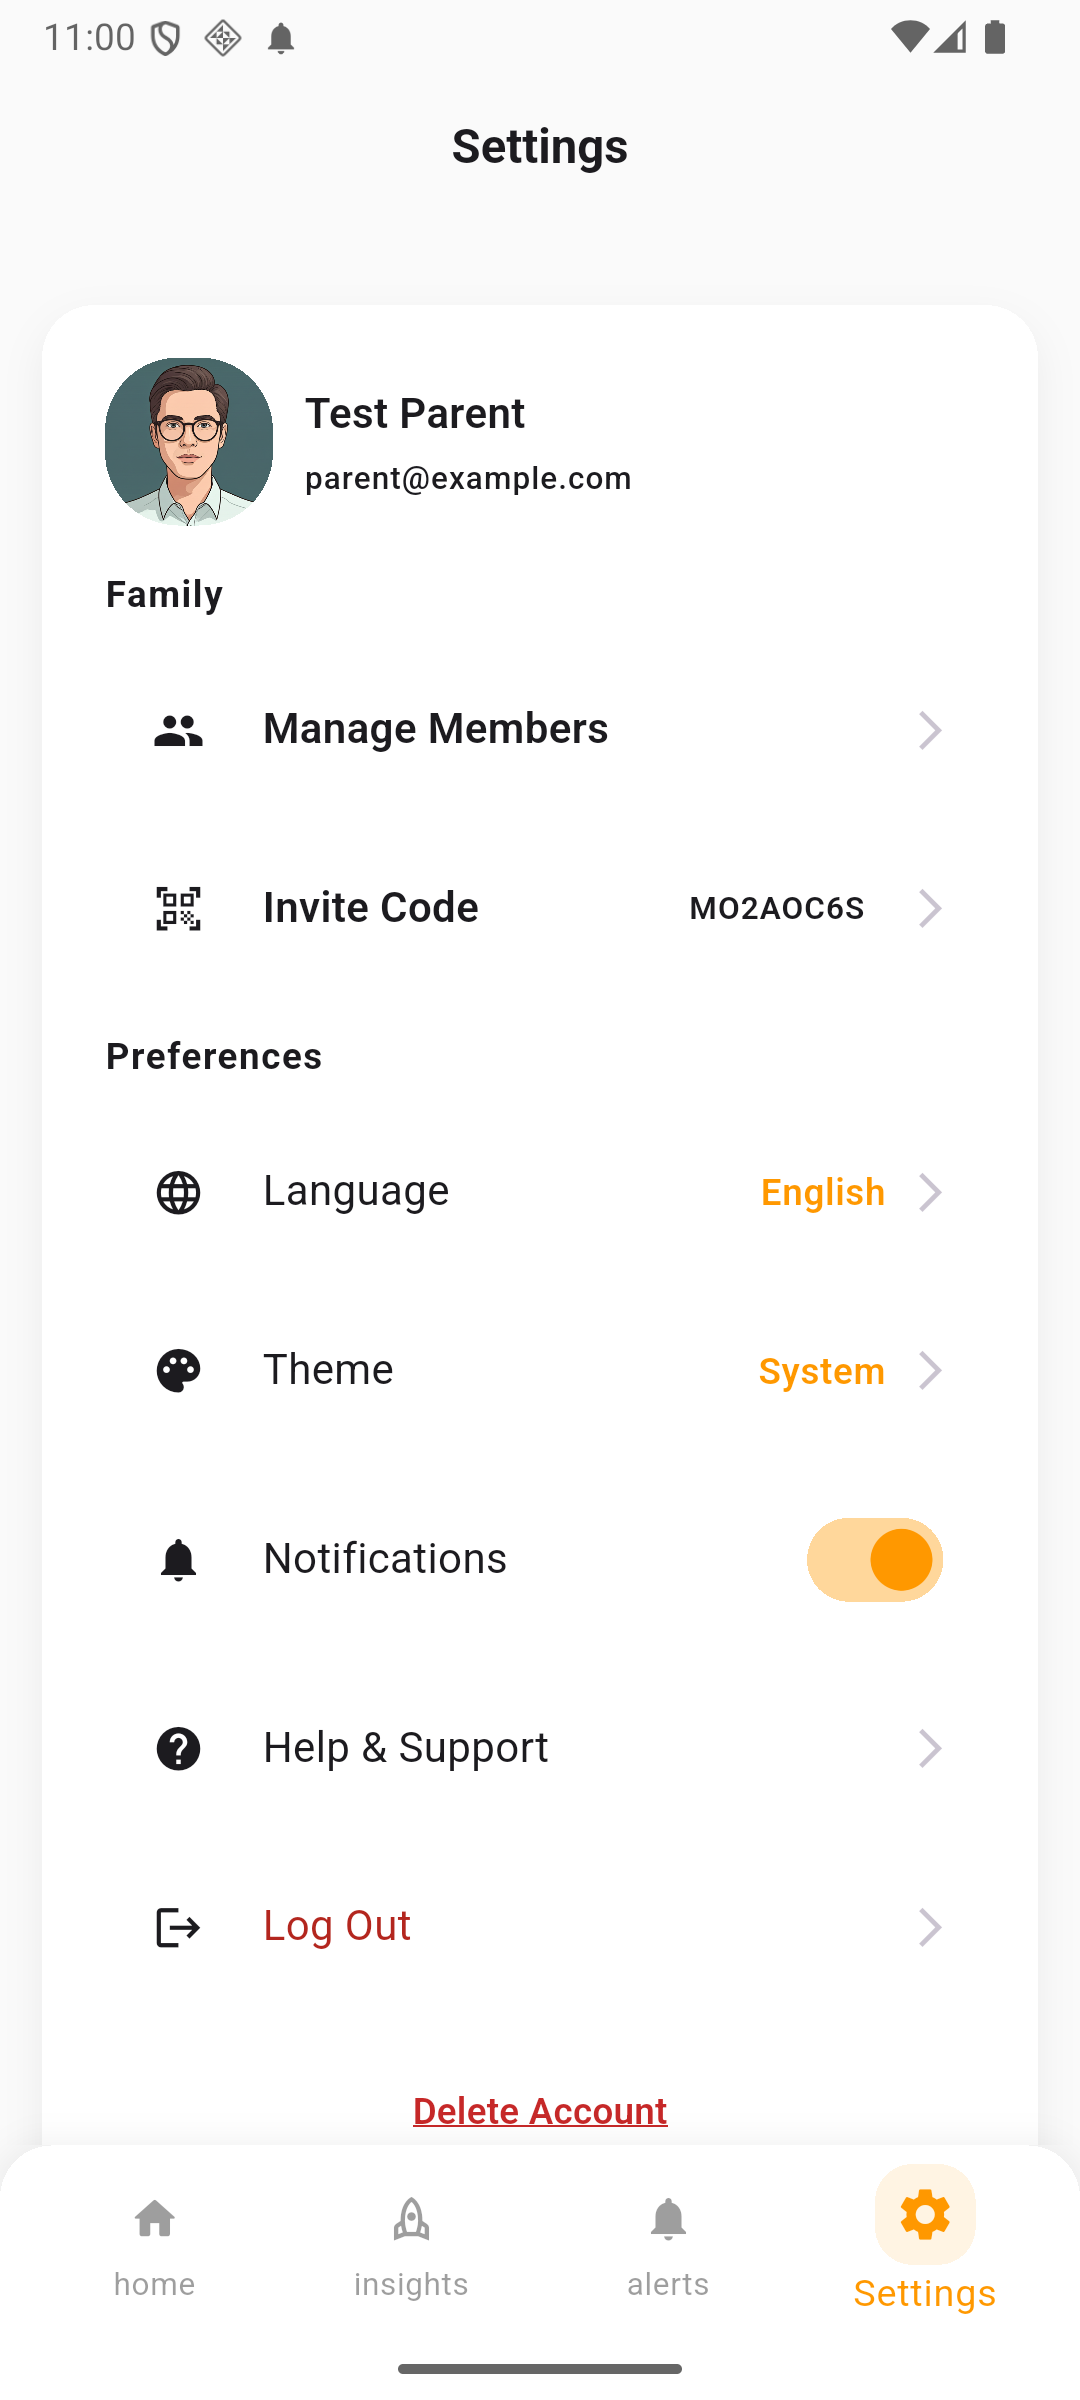Tap the Theme palette icon
Viewport: 1080px width, 2400px height.
178,1370
